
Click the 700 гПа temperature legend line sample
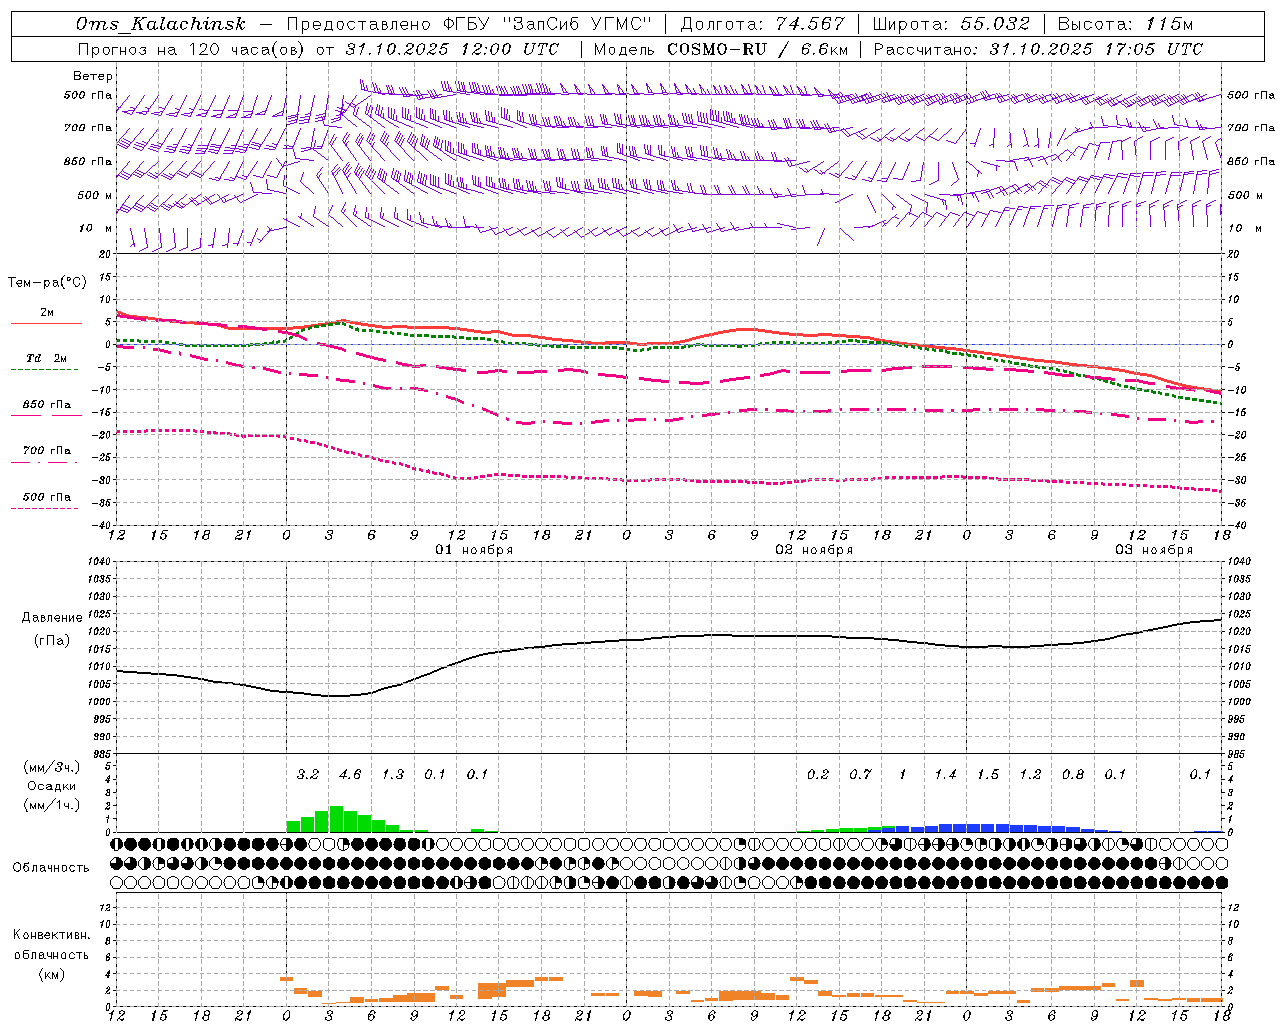click(46, 462)
